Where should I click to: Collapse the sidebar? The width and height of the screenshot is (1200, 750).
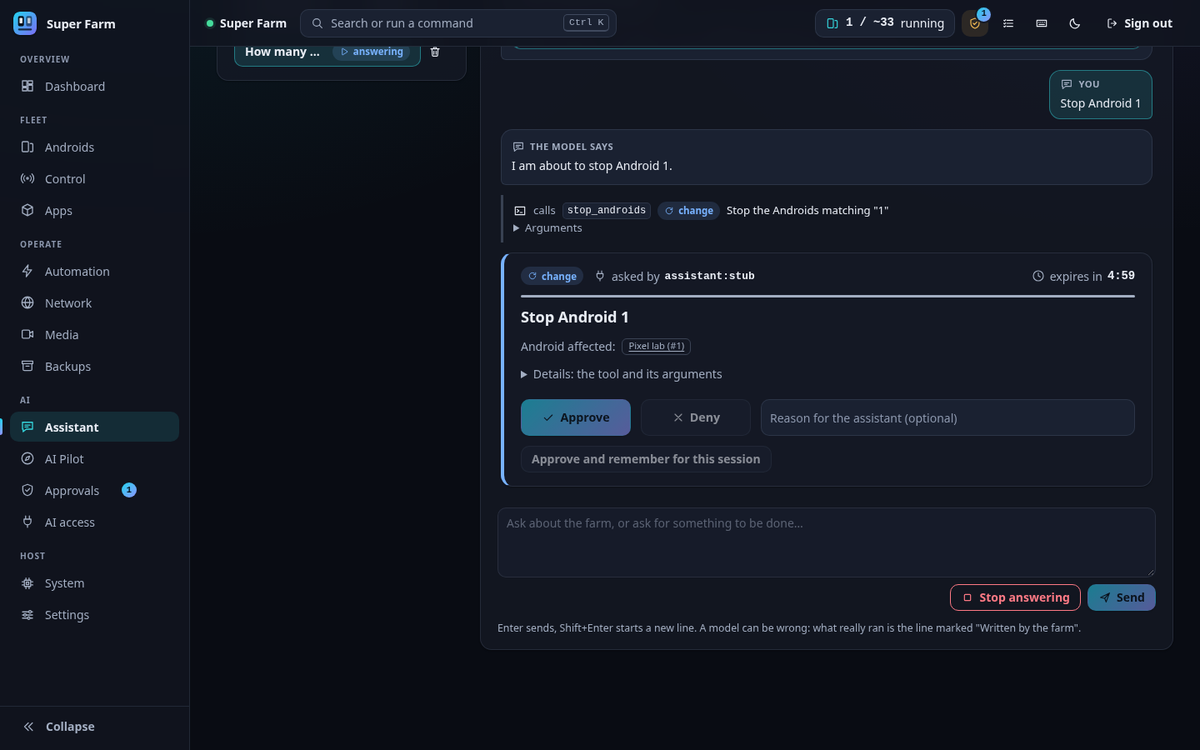pyautogui.click(x=95, y=727)
